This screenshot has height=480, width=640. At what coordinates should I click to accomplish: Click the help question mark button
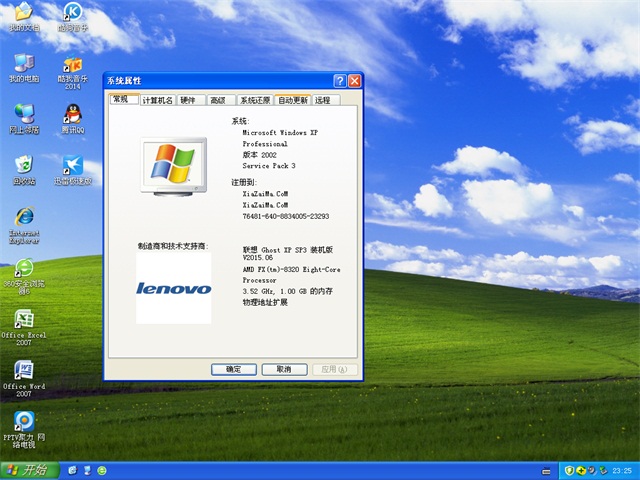pos(340,80)
